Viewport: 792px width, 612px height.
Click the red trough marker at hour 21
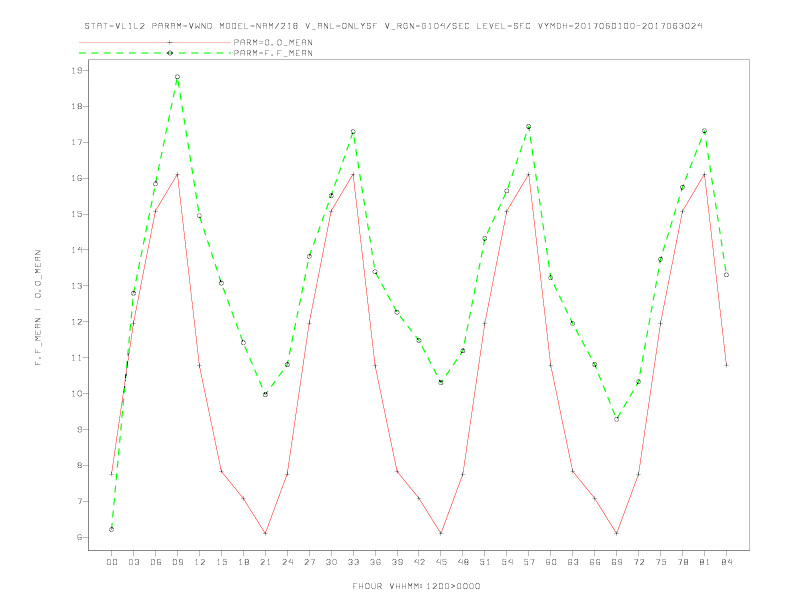265,533
